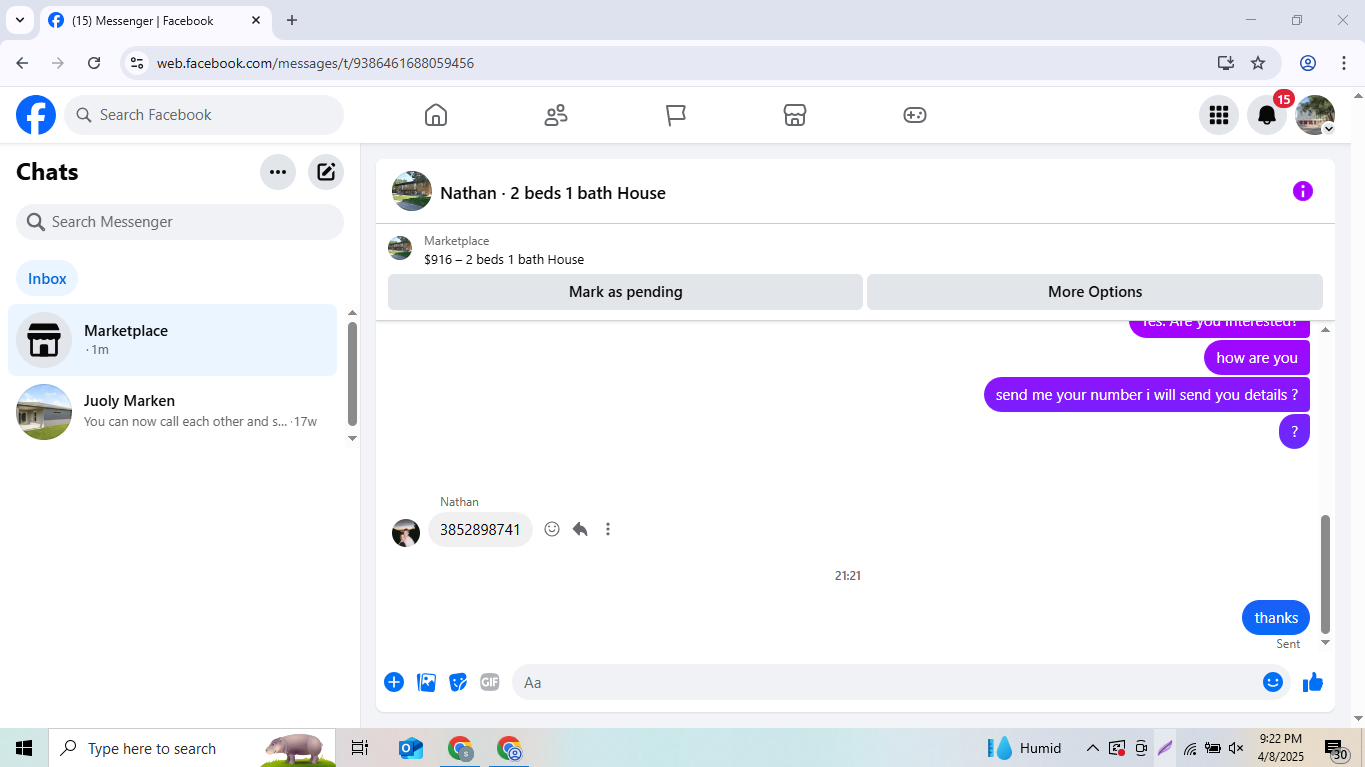Open the emoji picker
The image size is (1365, 767).
click(1273, 682)
